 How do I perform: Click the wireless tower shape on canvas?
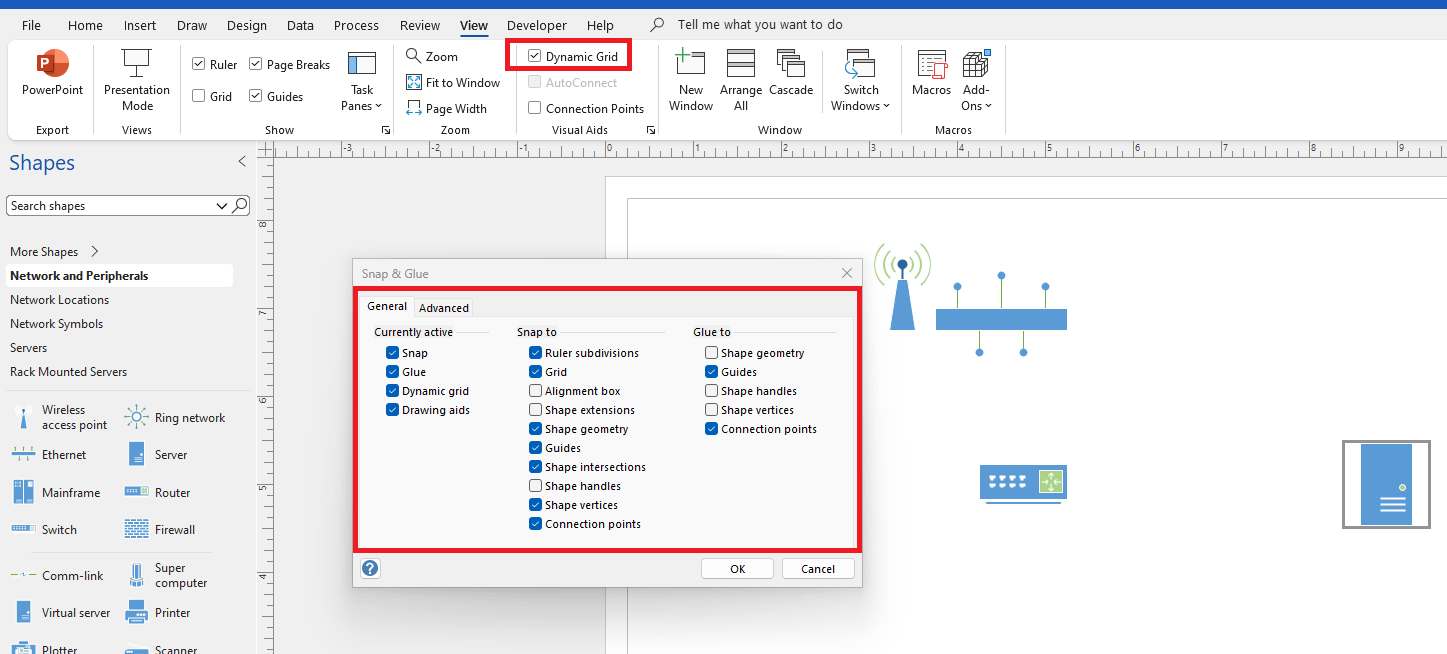[x=902, y=286]
